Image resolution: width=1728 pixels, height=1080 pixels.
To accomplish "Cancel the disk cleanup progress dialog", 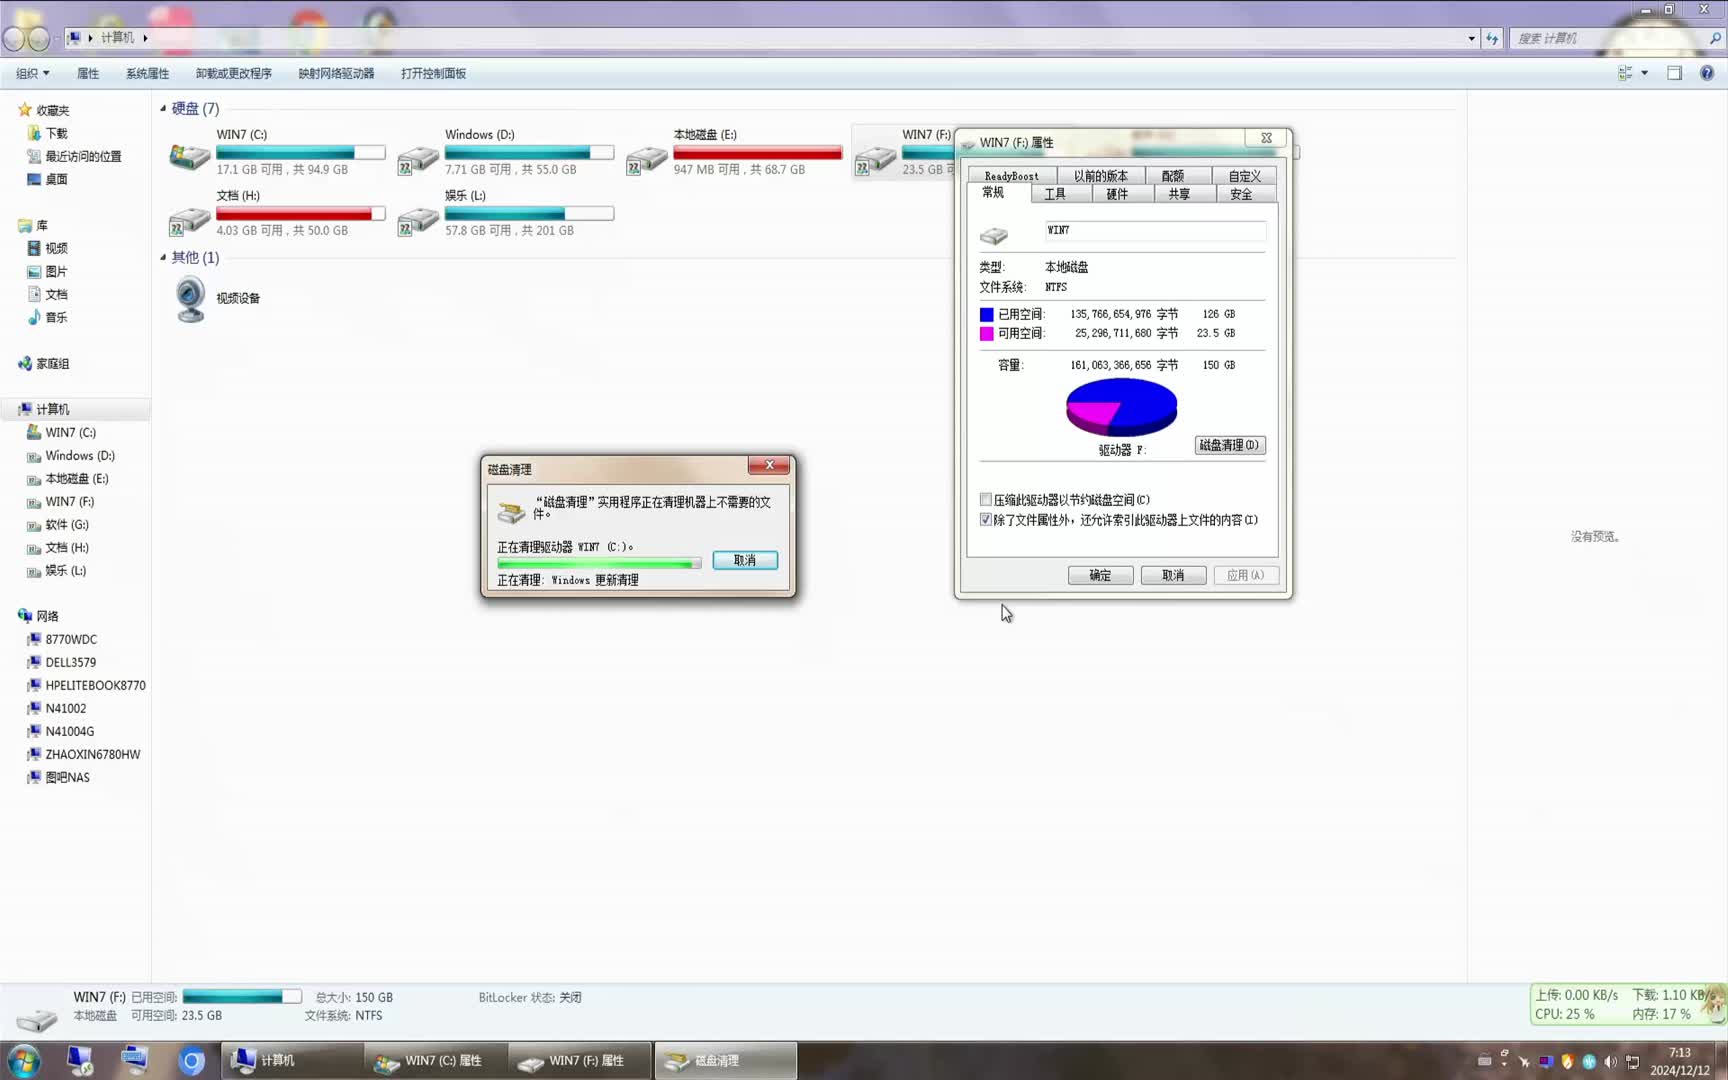I will coord(745,560).
